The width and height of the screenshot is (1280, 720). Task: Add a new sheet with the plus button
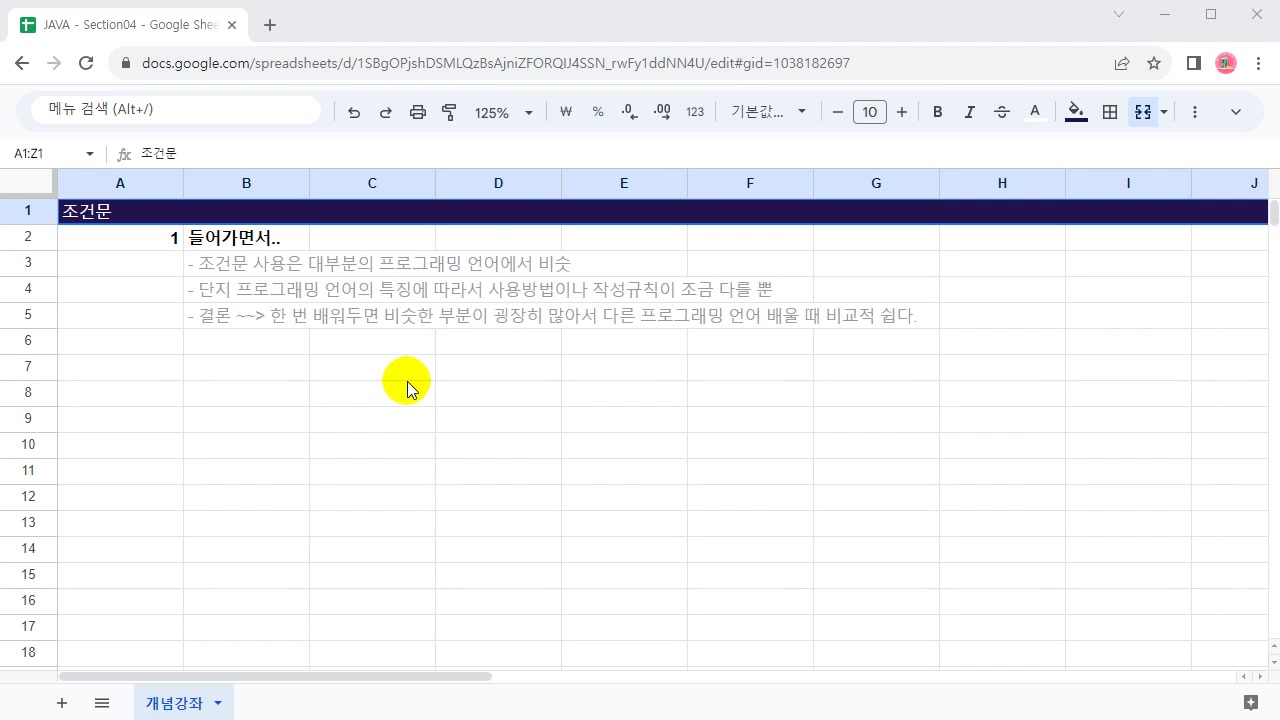tap(62, 703)
